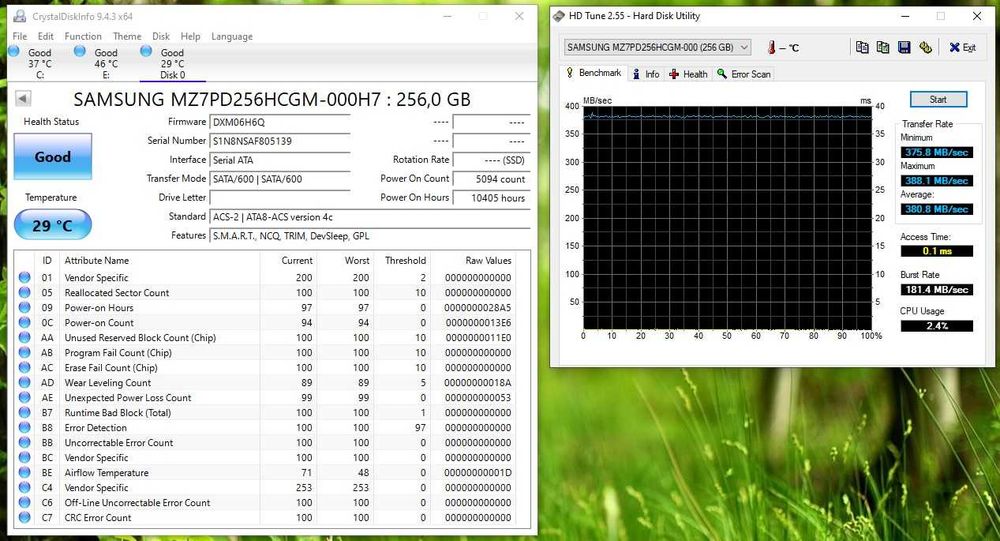Viewport: 1000px width, 541px height.
Task: Select the Wear Leveling Count attribute text
Action: point(108,383)
